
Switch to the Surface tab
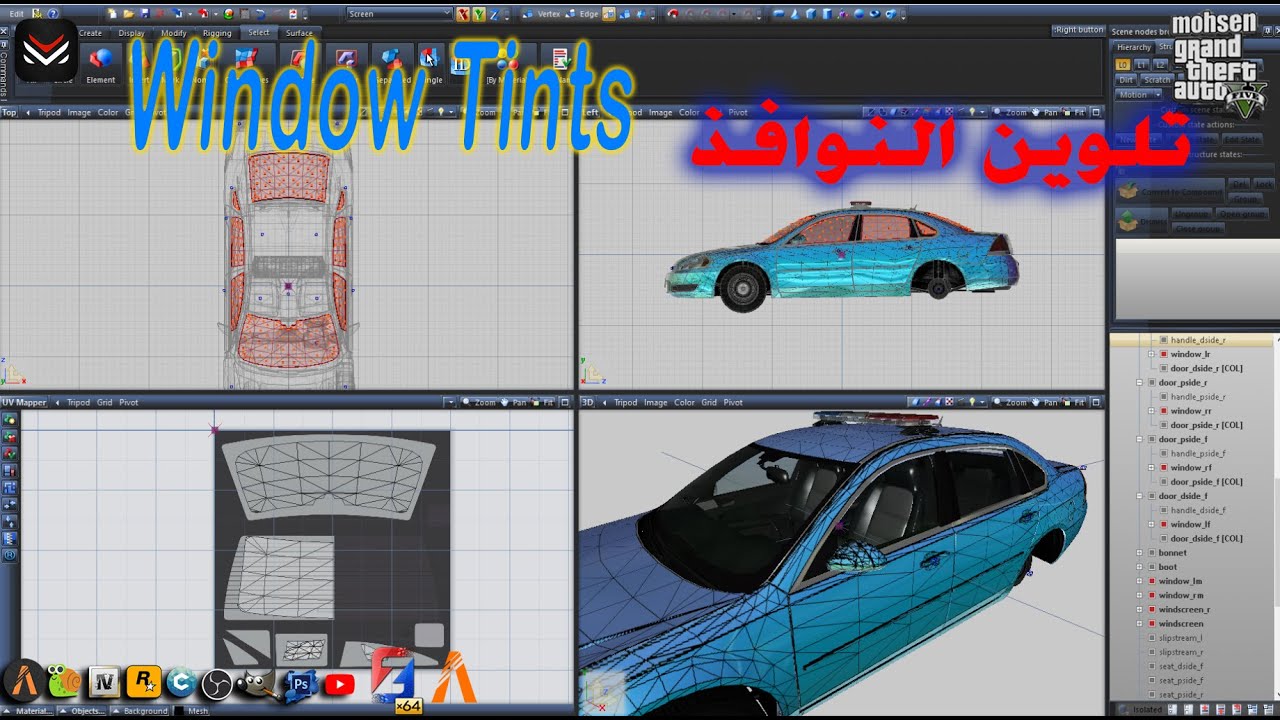299,33
